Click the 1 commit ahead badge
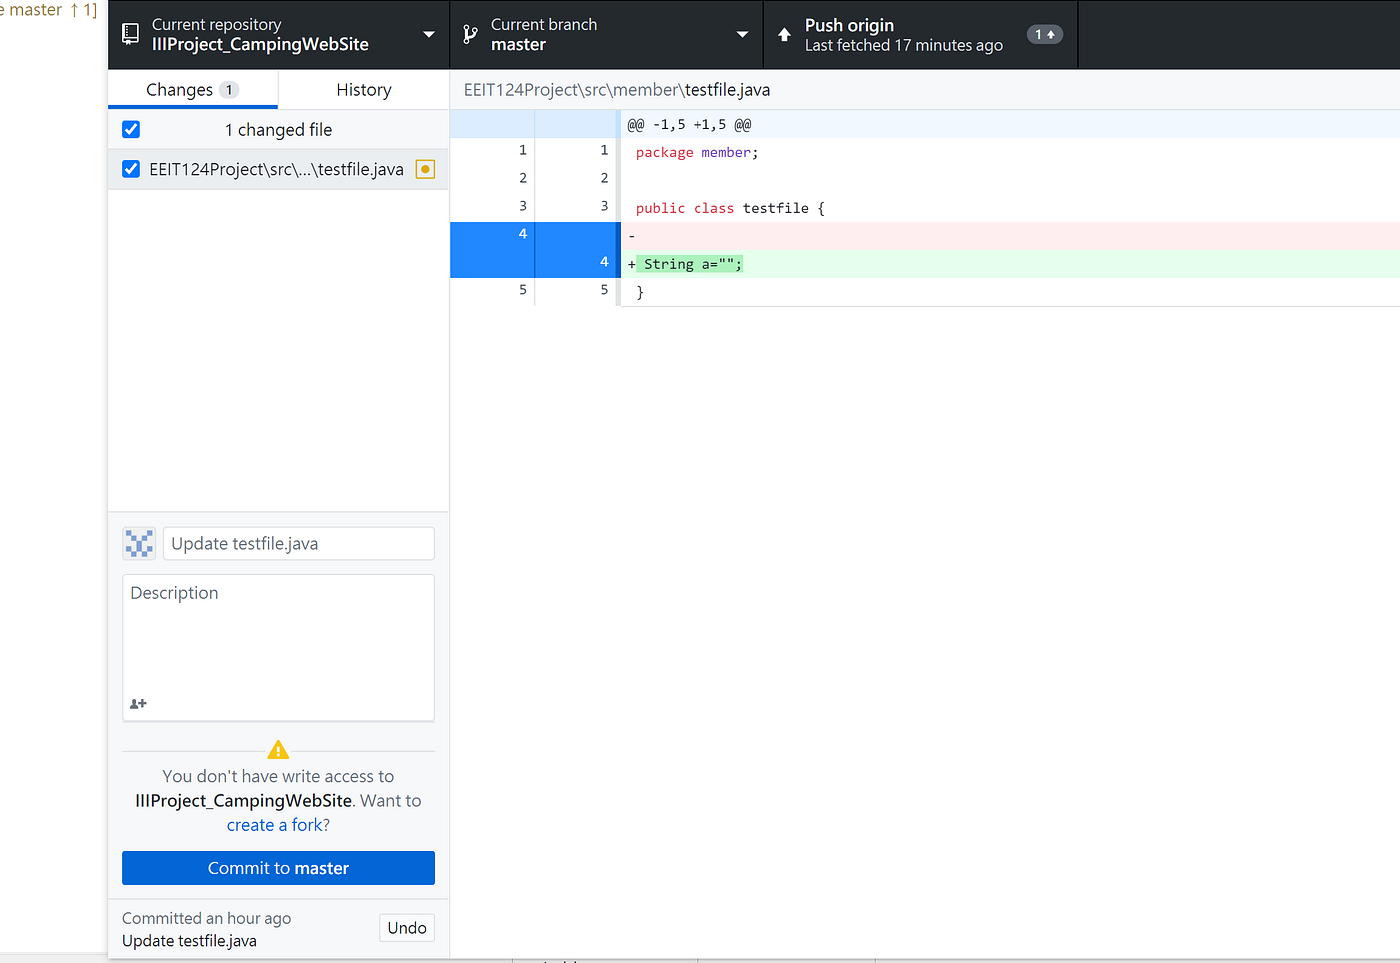The height and width of the screenshot is (963, 1400). coord(1044,34)
